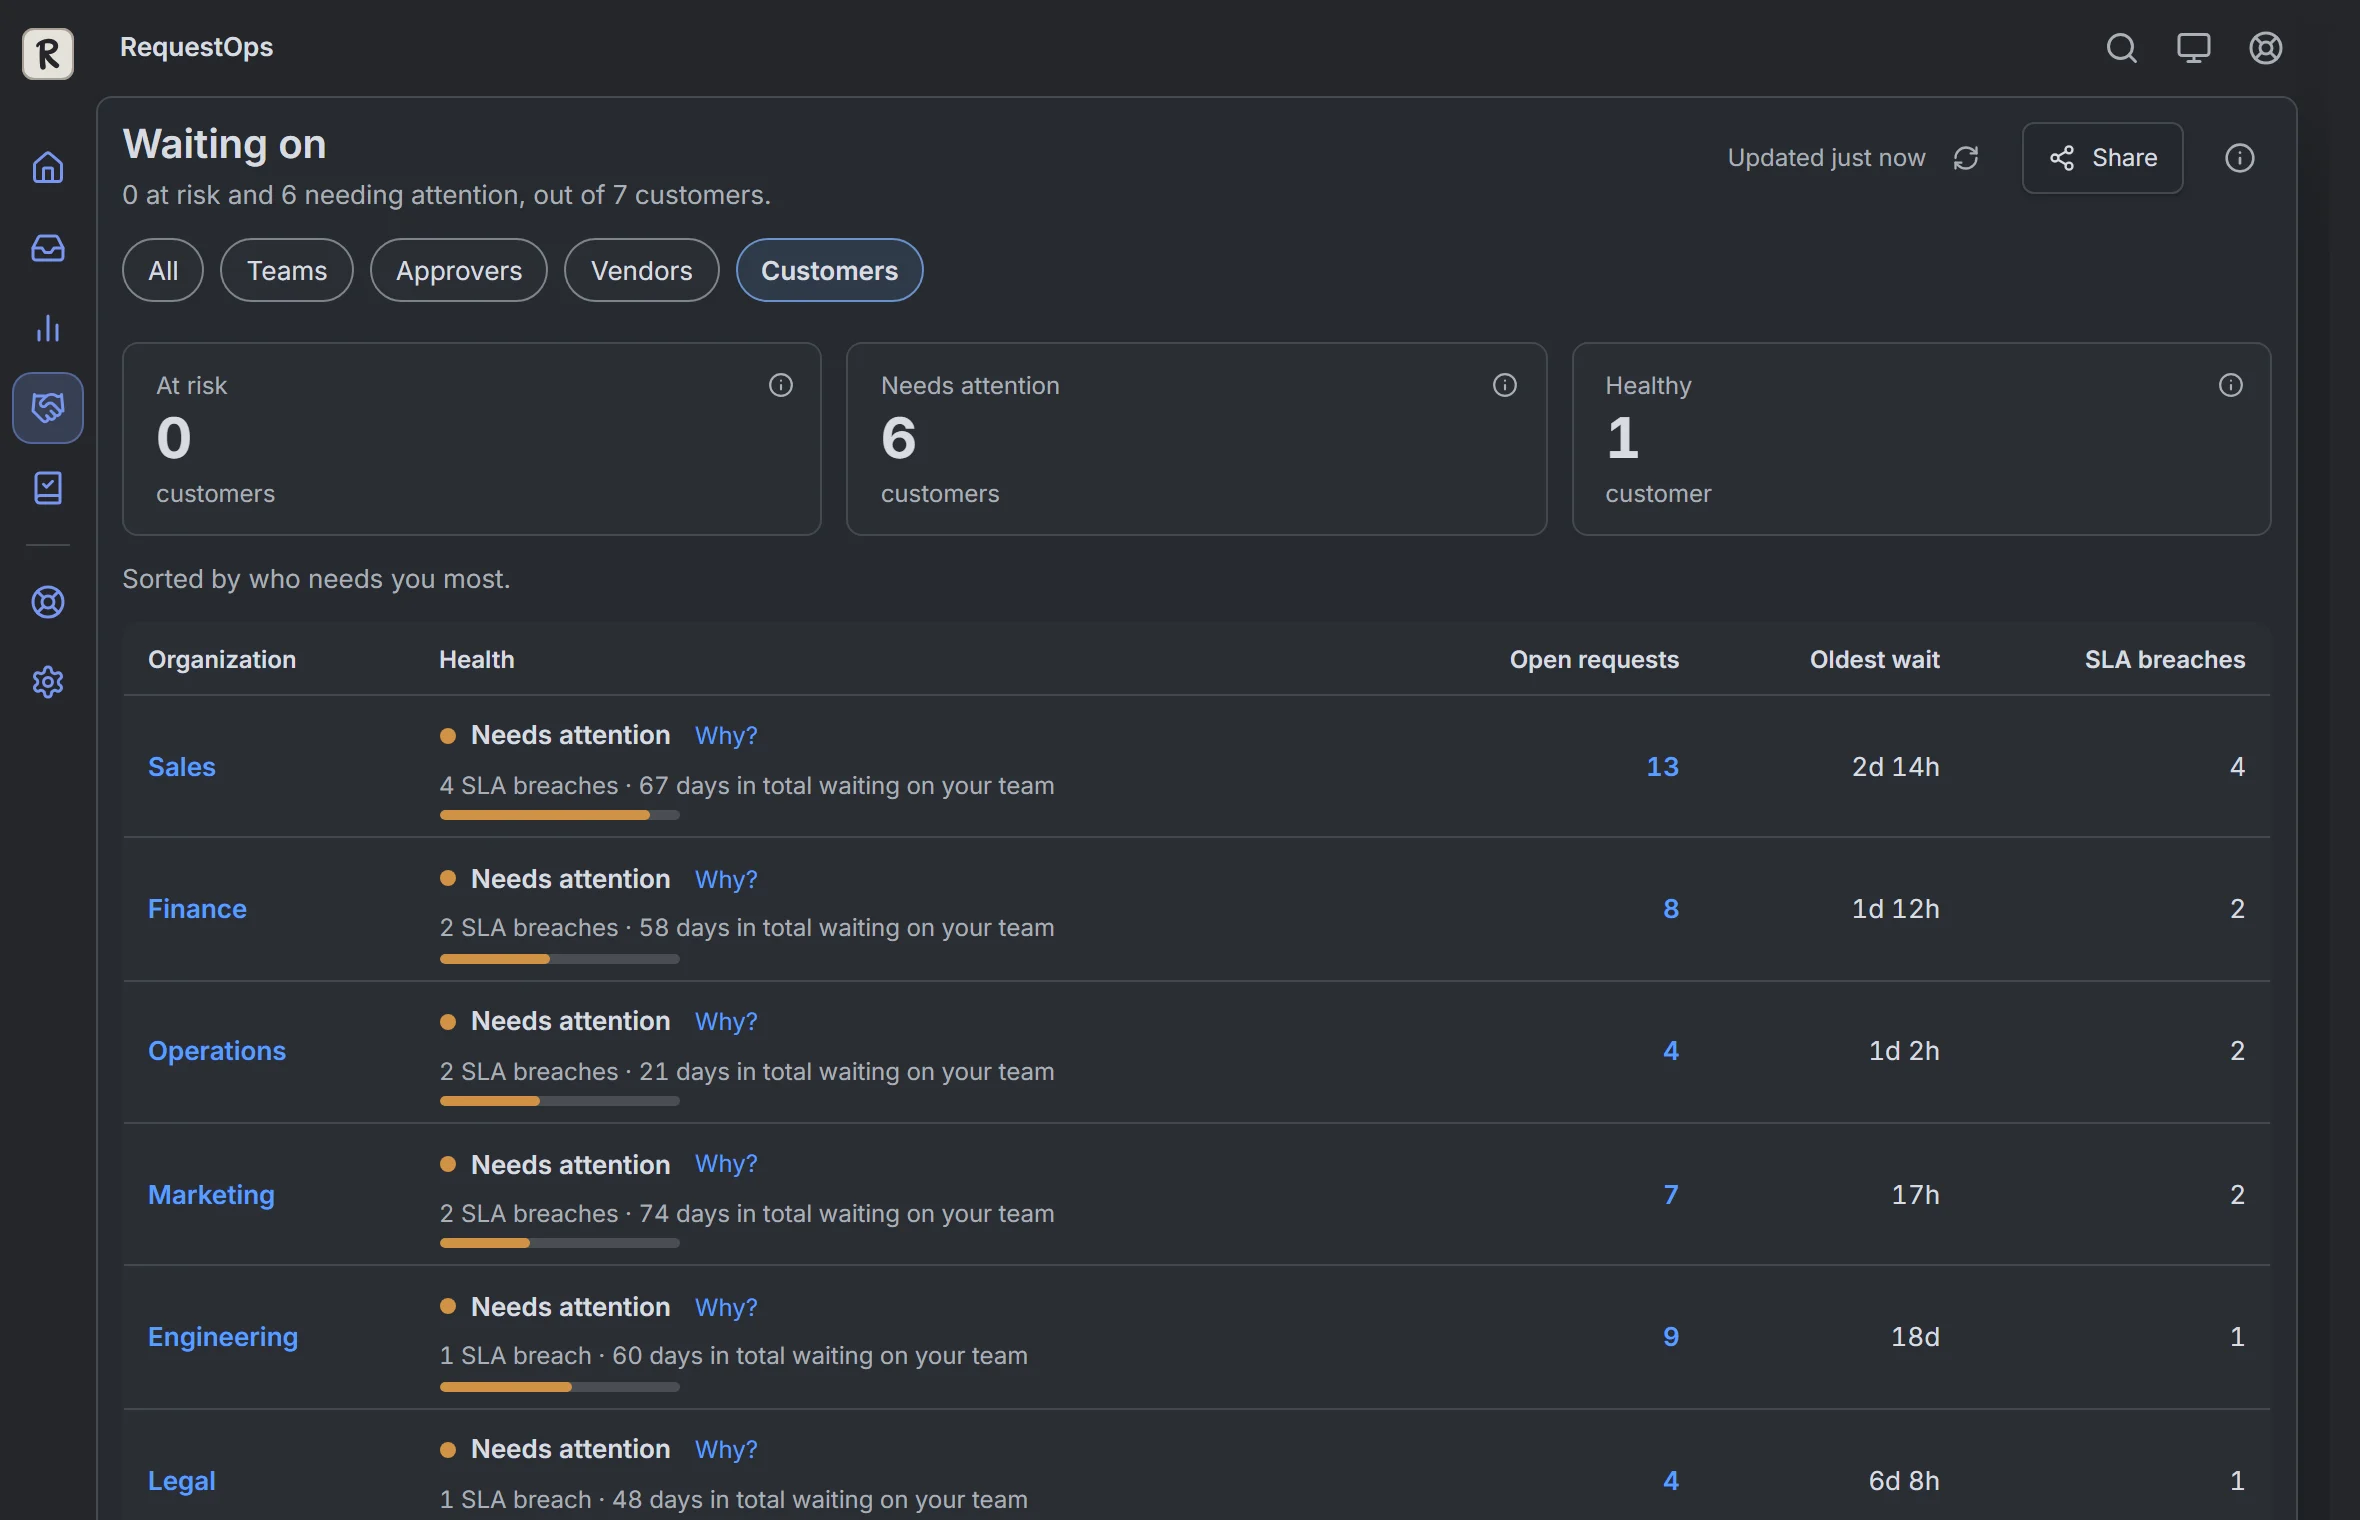Select the Teams filter tab
This screenshot has height=1520, width=2360.
tap(287, 270)
